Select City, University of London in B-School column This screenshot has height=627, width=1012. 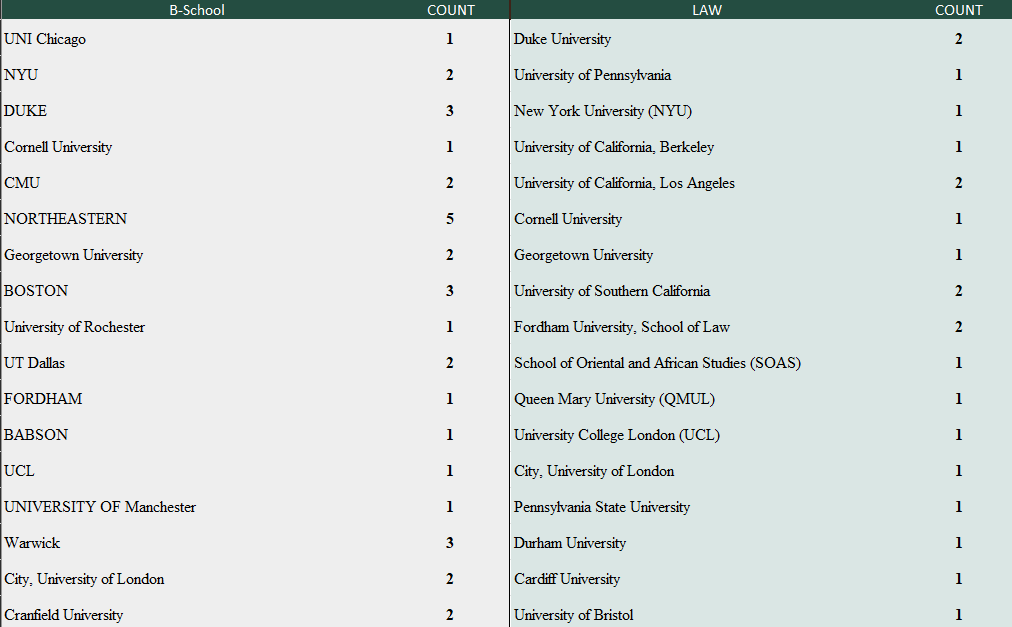click(x=84, y=579)
